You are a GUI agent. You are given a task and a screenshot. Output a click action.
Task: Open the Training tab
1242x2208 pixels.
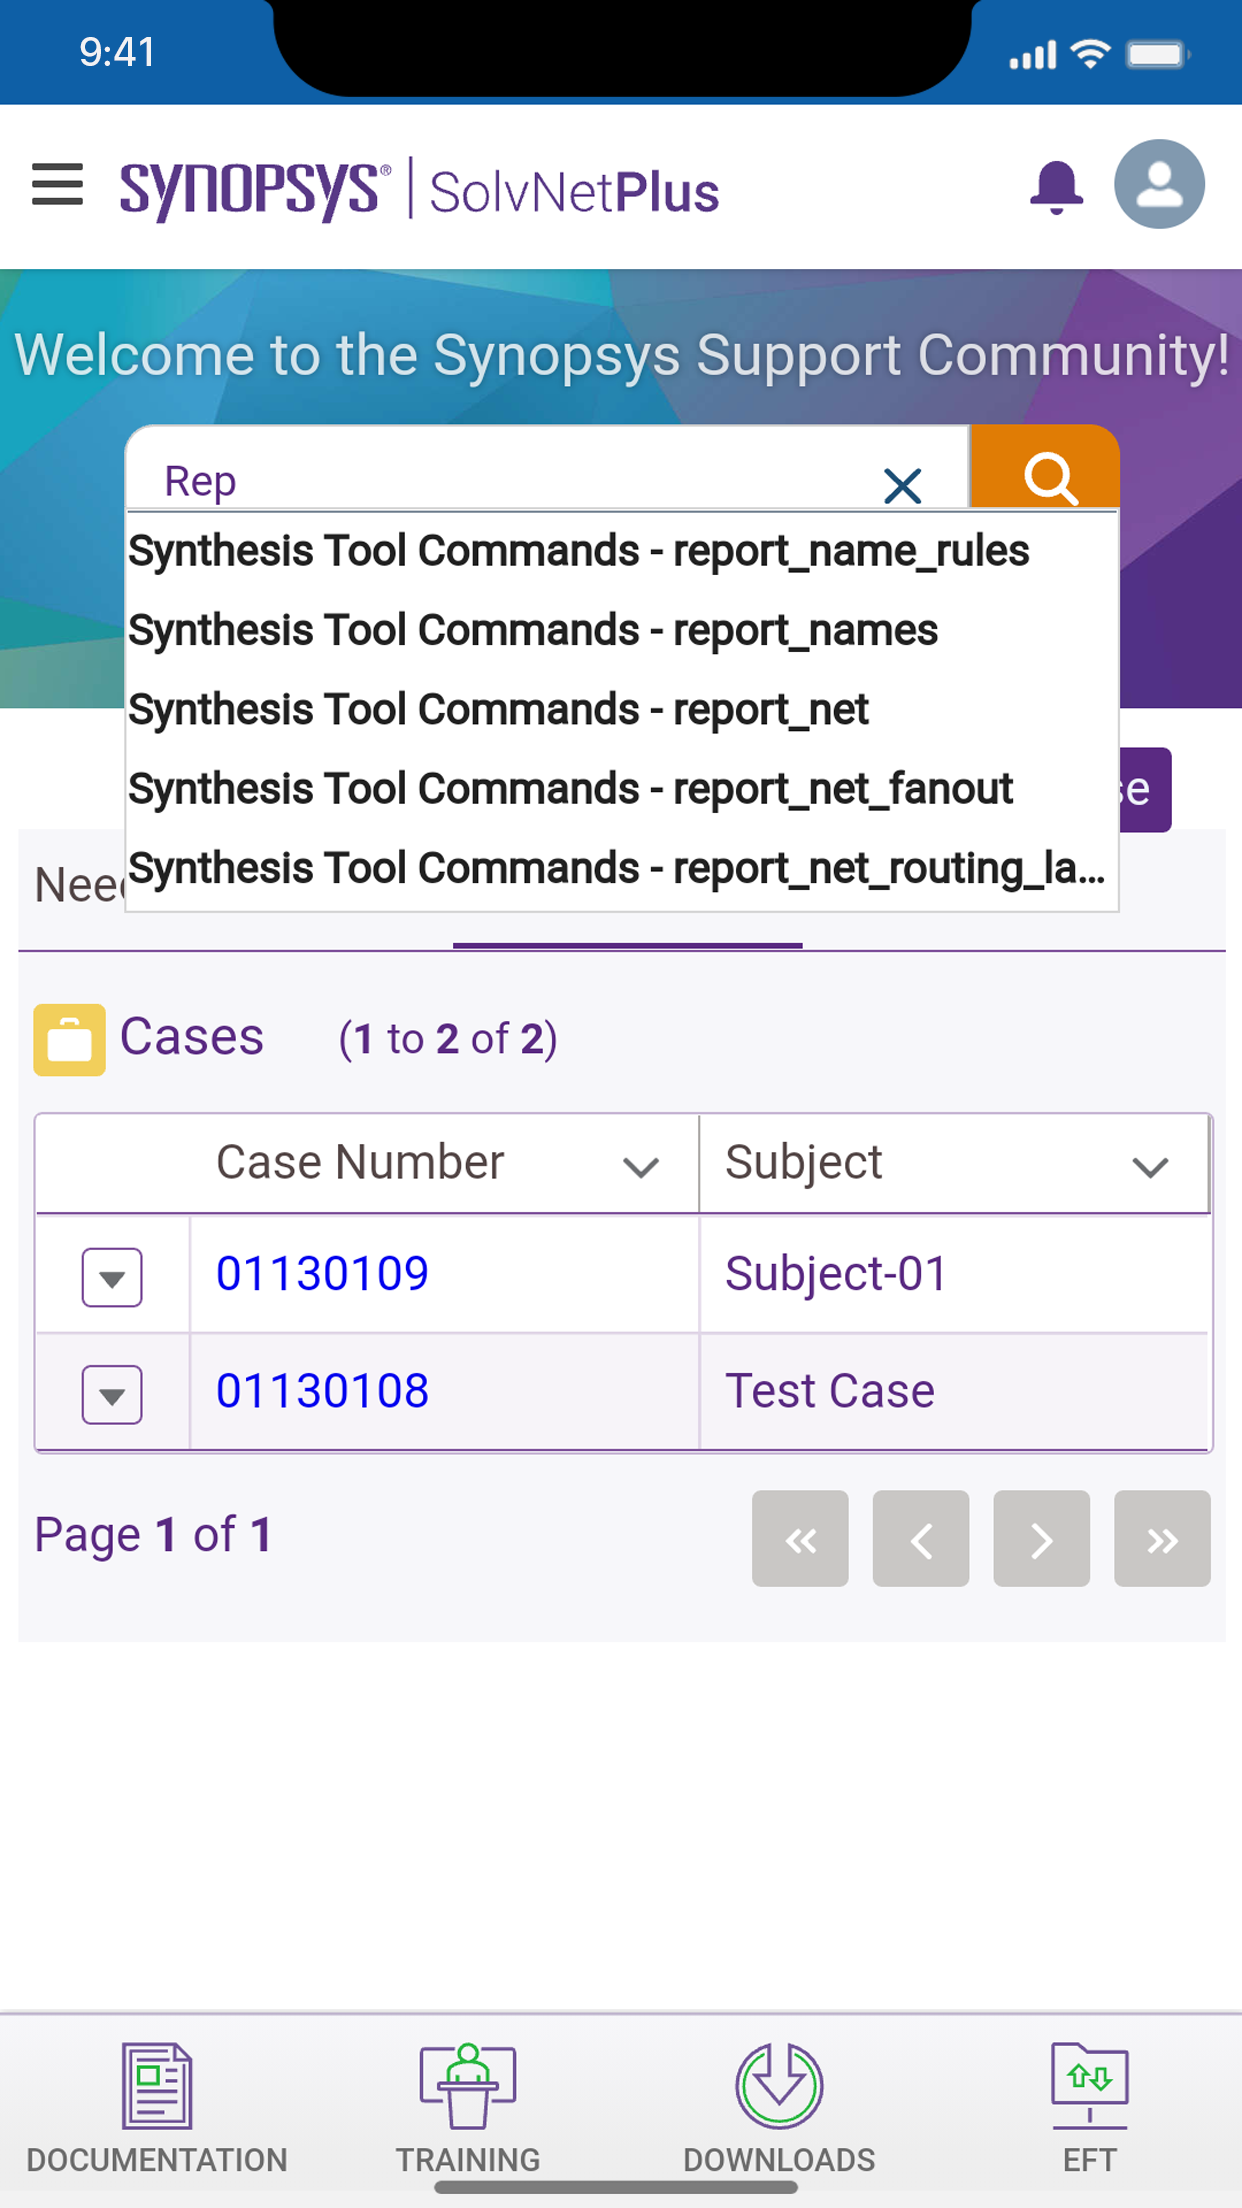468,2108
